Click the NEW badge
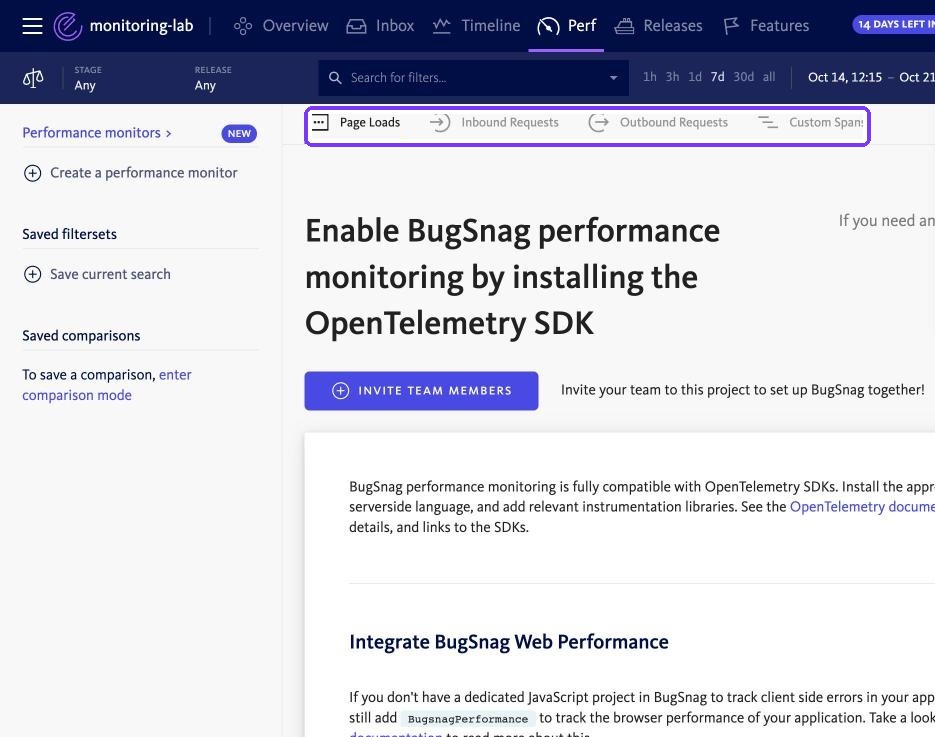Viewport: 935px width, 737px height. pos(239,134)
